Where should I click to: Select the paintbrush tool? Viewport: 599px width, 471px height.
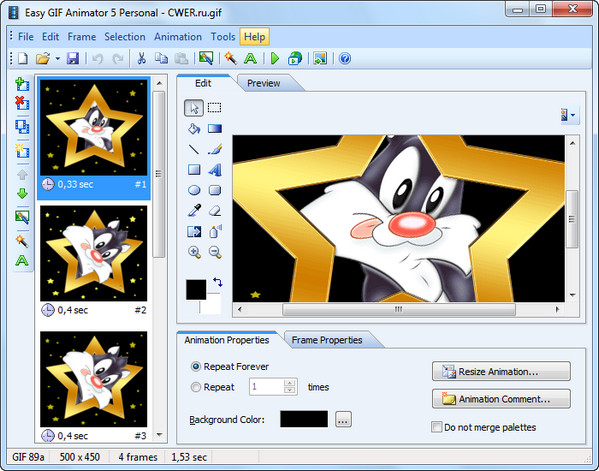[215, 149]
